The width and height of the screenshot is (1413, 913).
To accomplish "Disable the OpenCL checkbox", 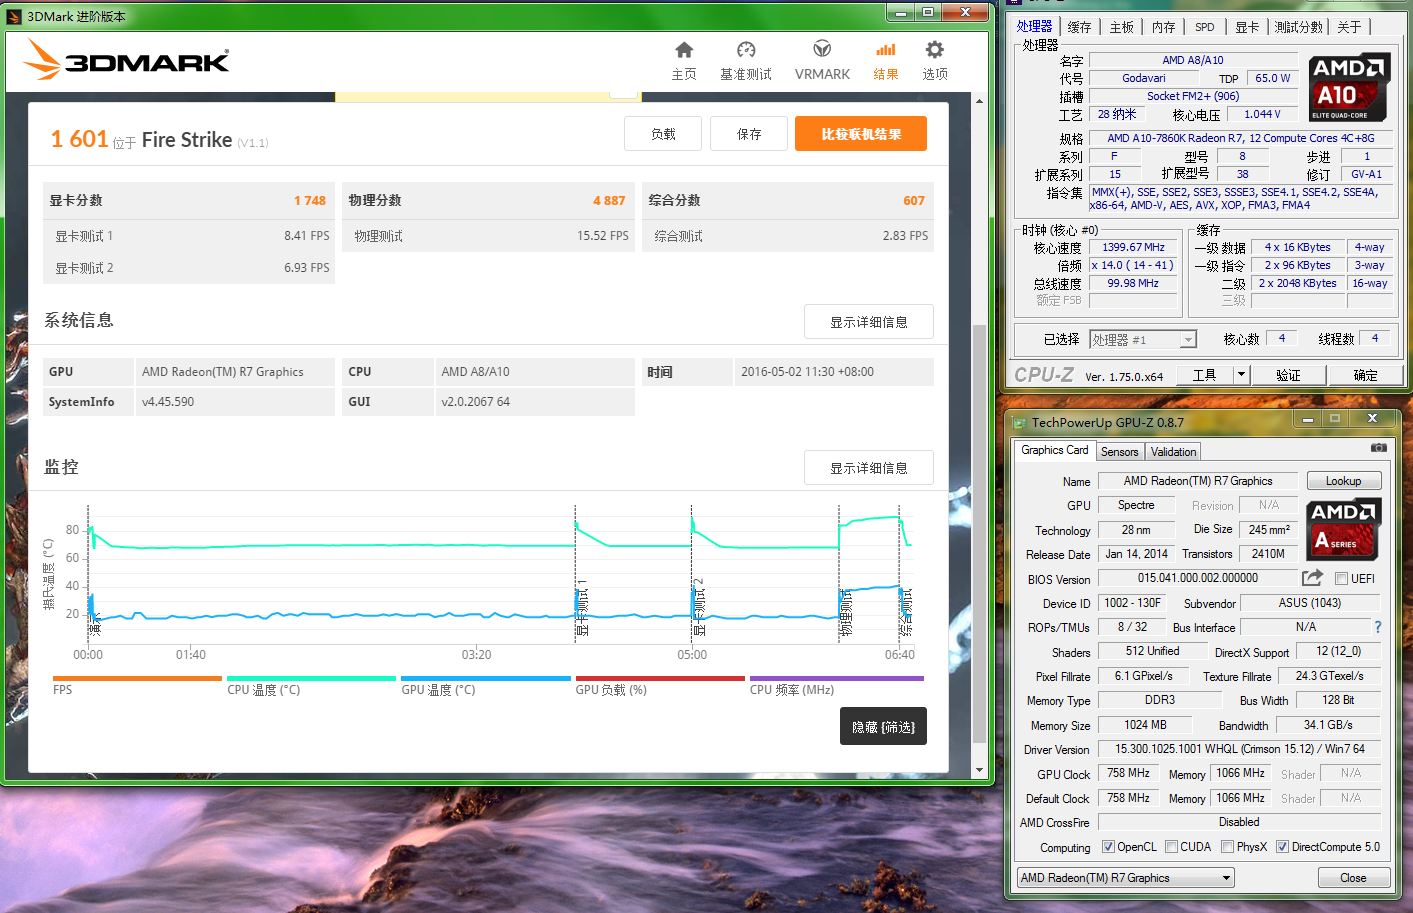I will [x=1108, y=846].
